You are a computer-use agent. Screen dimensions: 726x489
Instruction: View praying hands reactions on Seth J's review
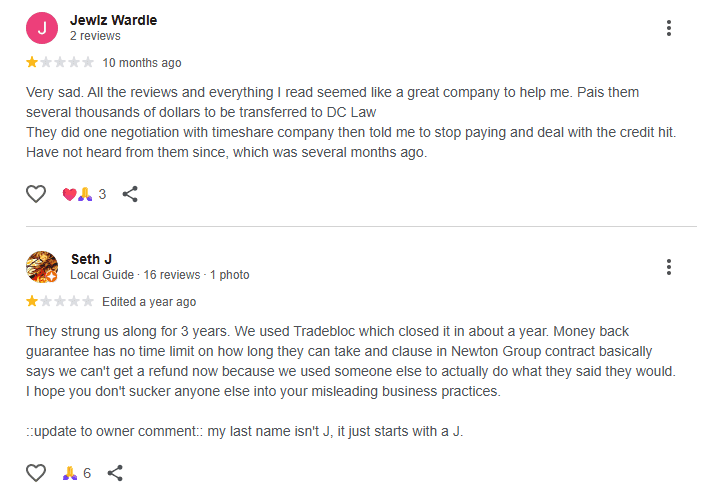tap(69, 473)
